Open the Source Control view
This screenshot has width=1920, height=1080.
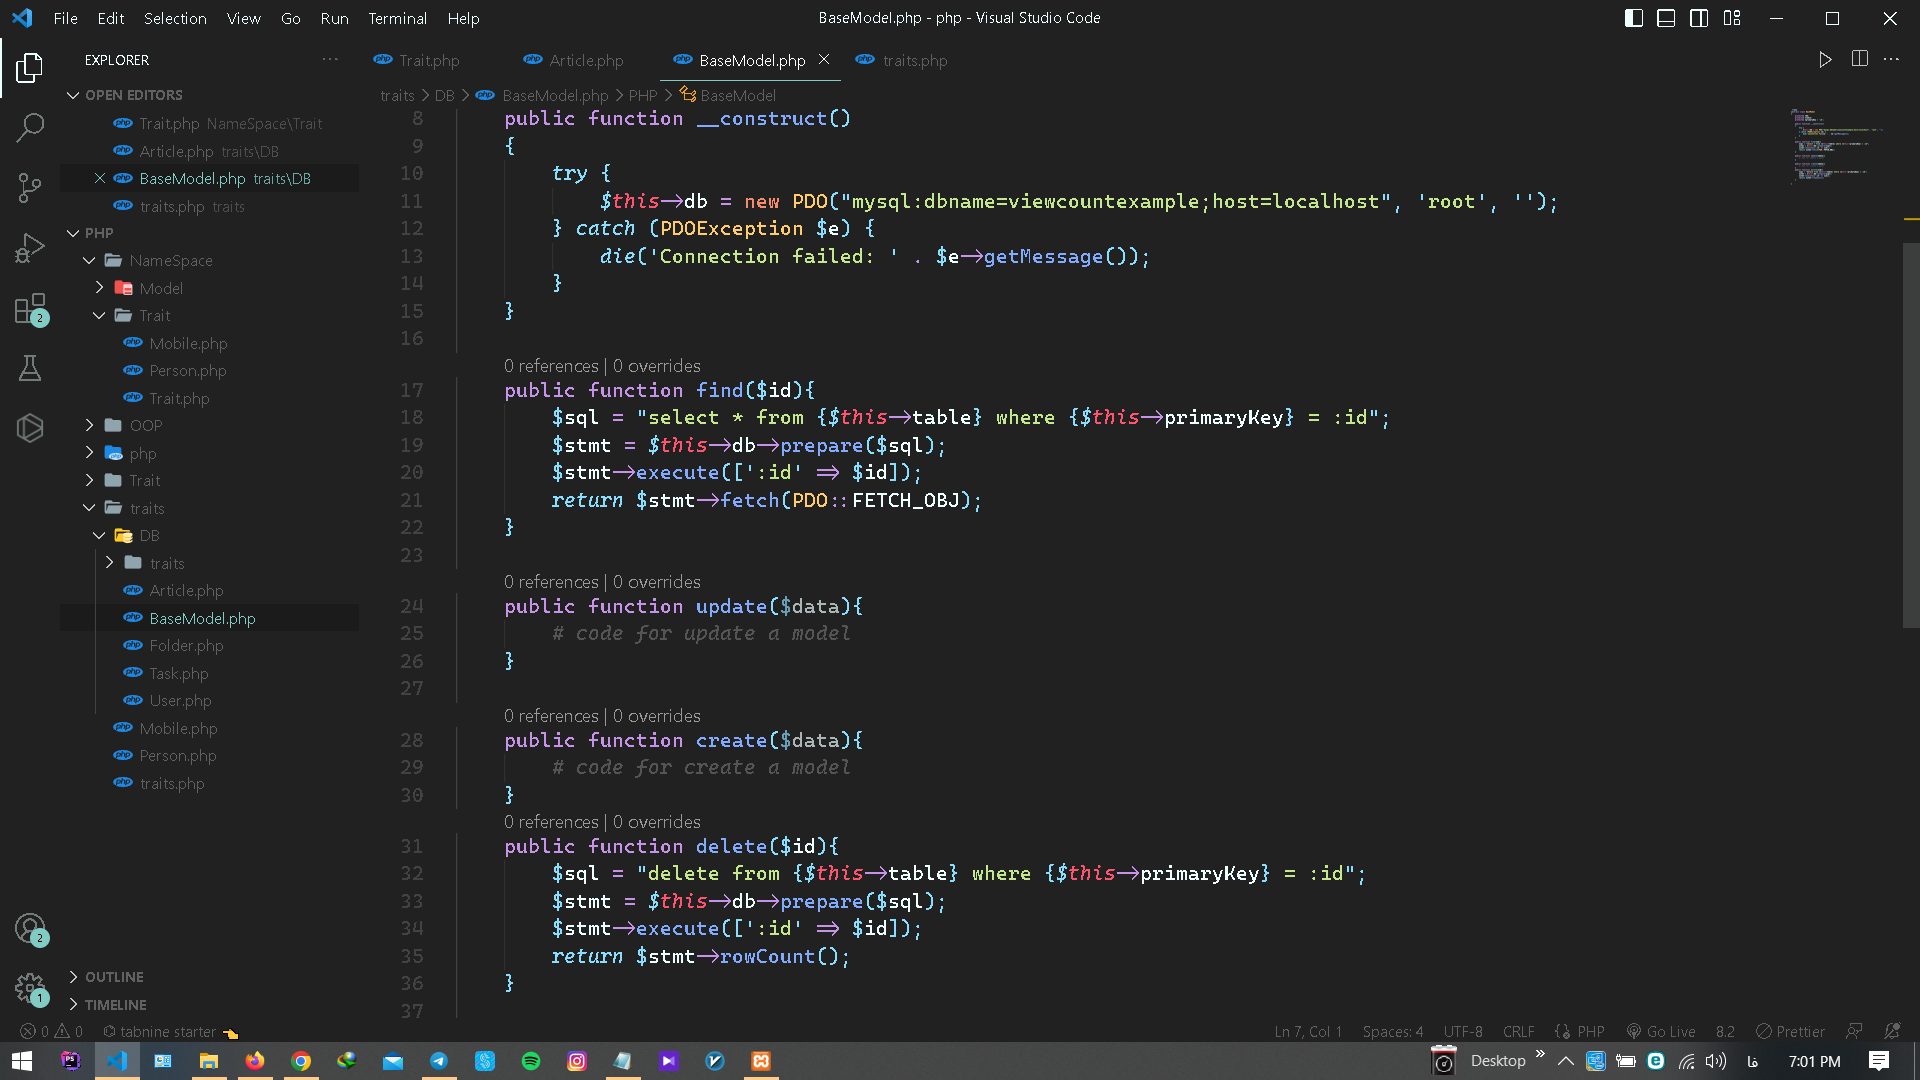(x=30, y=187)
